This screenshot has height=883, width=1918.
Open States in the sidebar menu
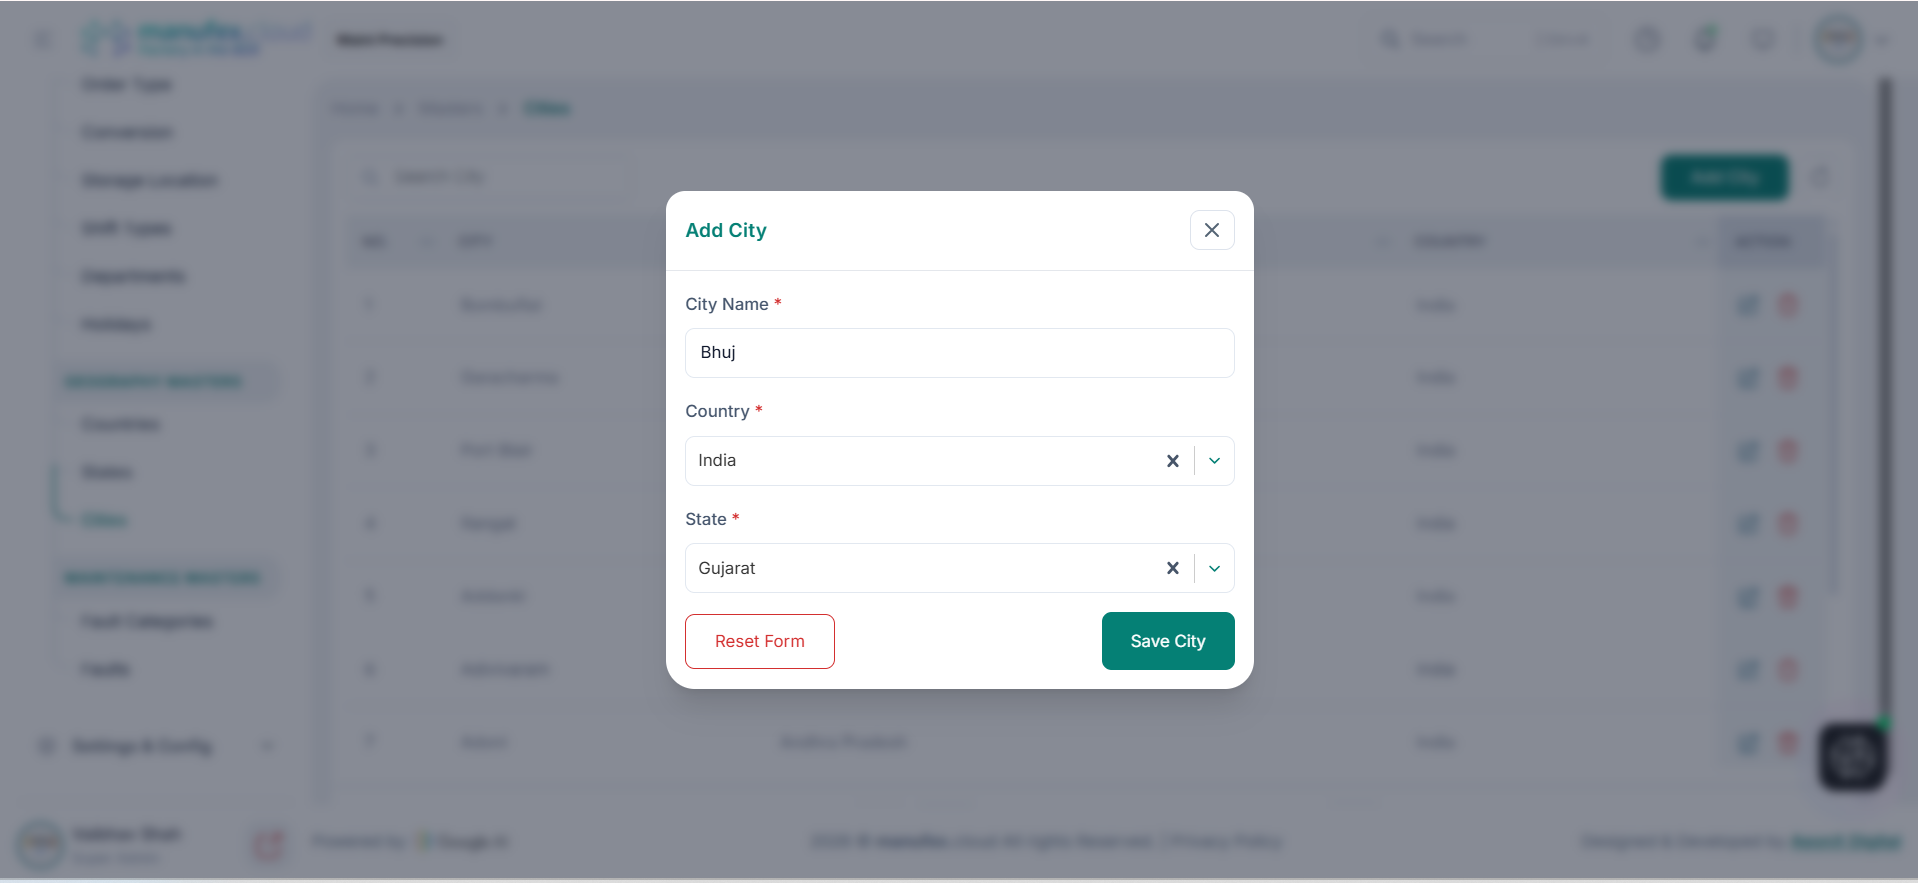coord(106,472)
